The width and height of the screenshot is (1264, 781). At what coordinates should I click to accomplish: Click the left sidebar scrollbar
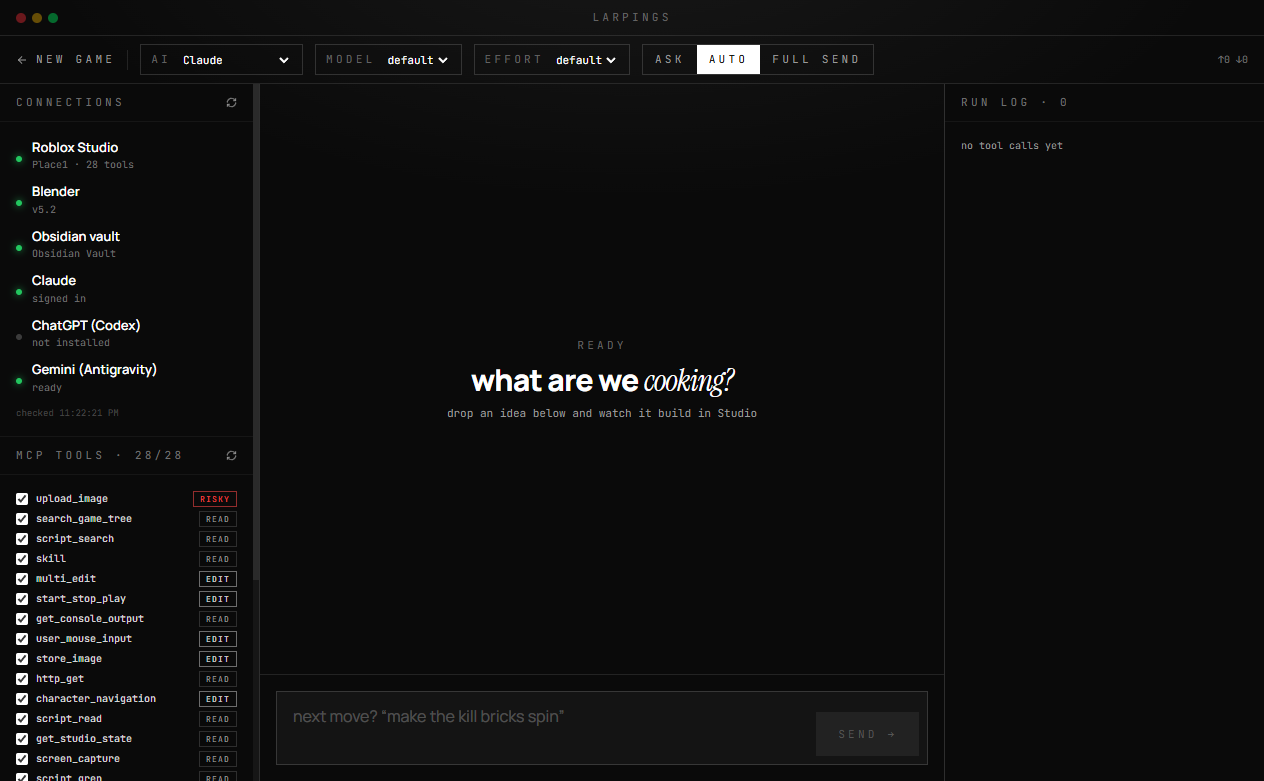pos(256,332)
